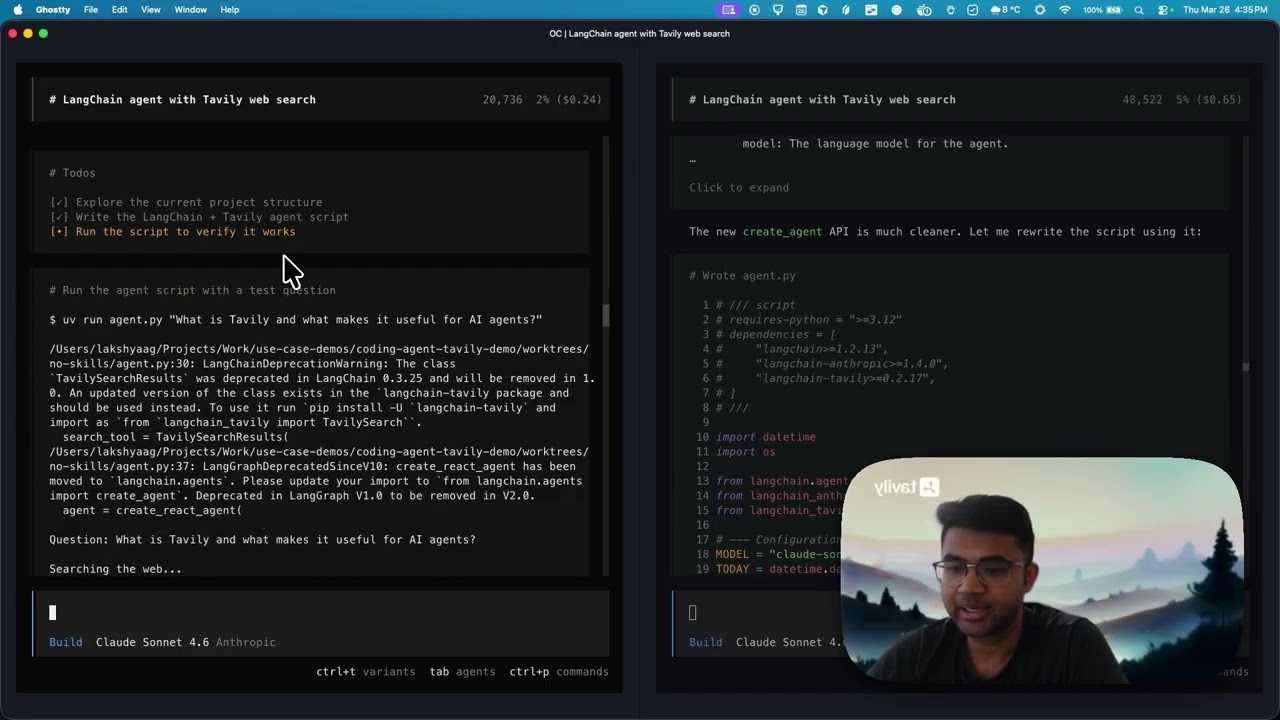Open the Ghostty app menu
Screen dimensions: 1280x720
pos(53,9)
